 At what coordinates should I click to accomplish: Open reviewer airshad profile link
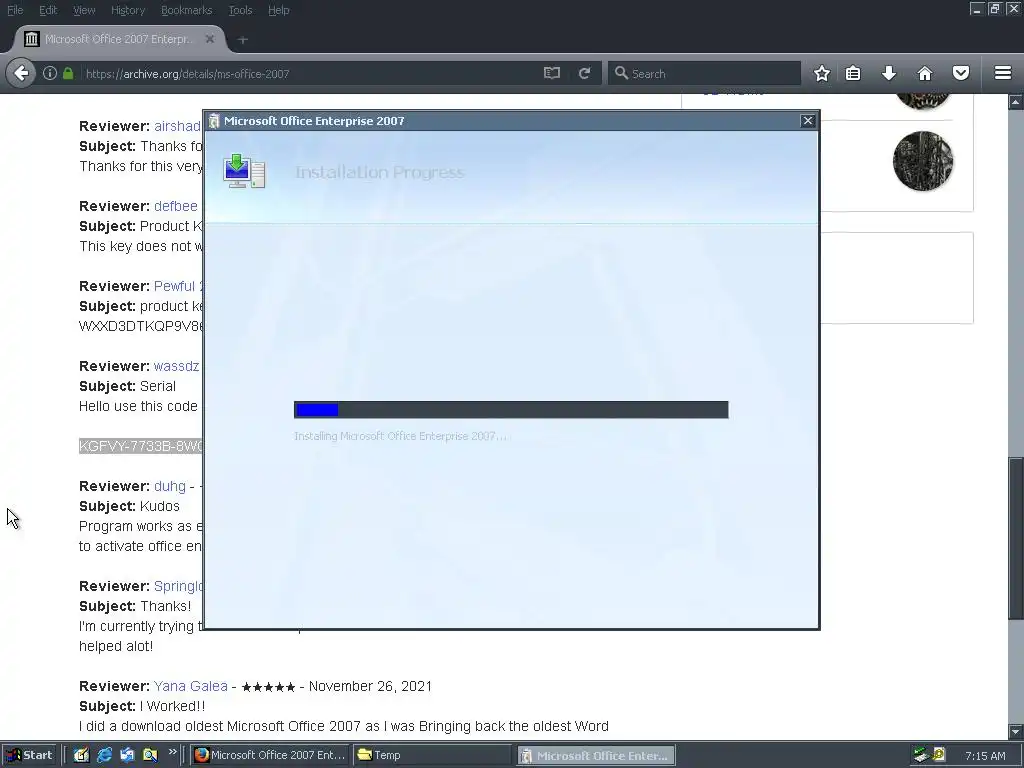[x=178, y=126]
